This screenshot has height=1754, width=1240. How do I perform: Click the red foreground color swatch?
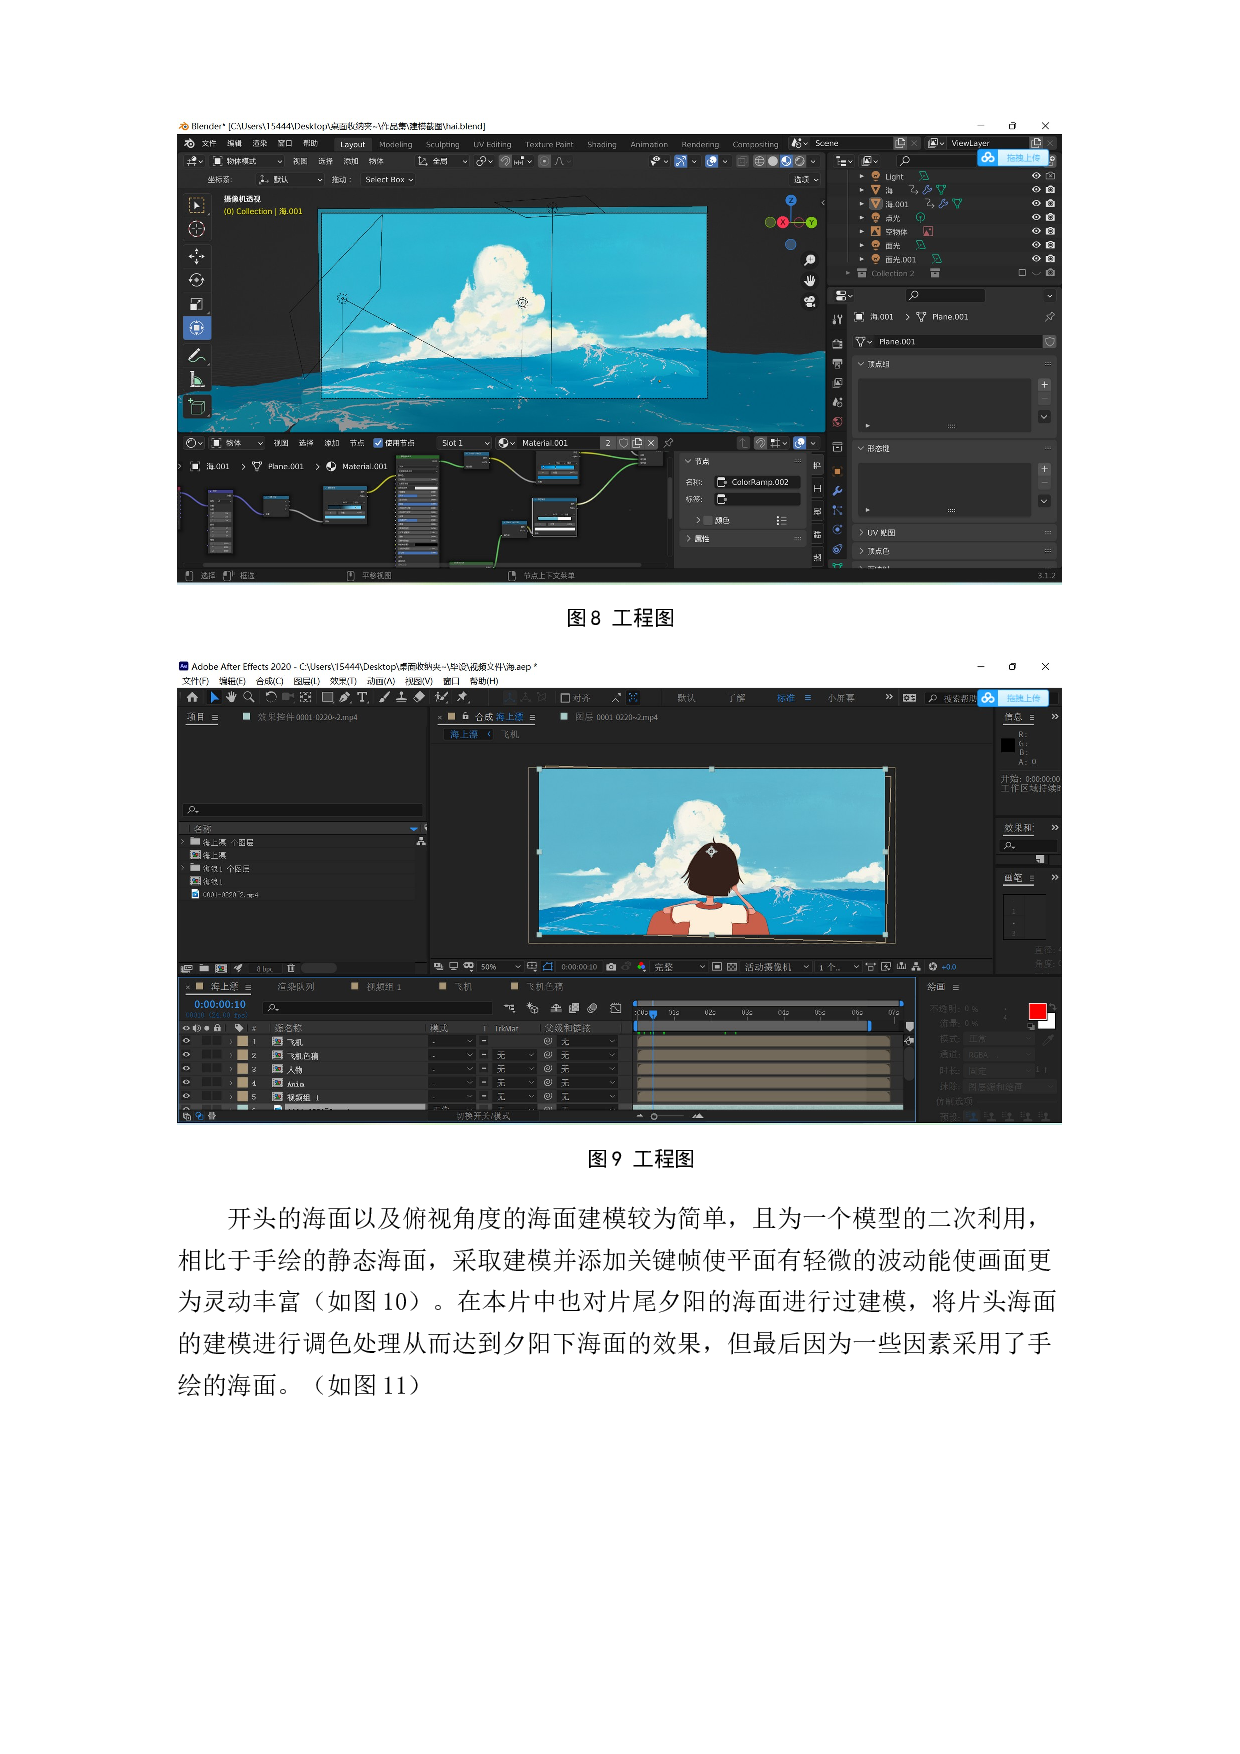click(1037, 1011)
